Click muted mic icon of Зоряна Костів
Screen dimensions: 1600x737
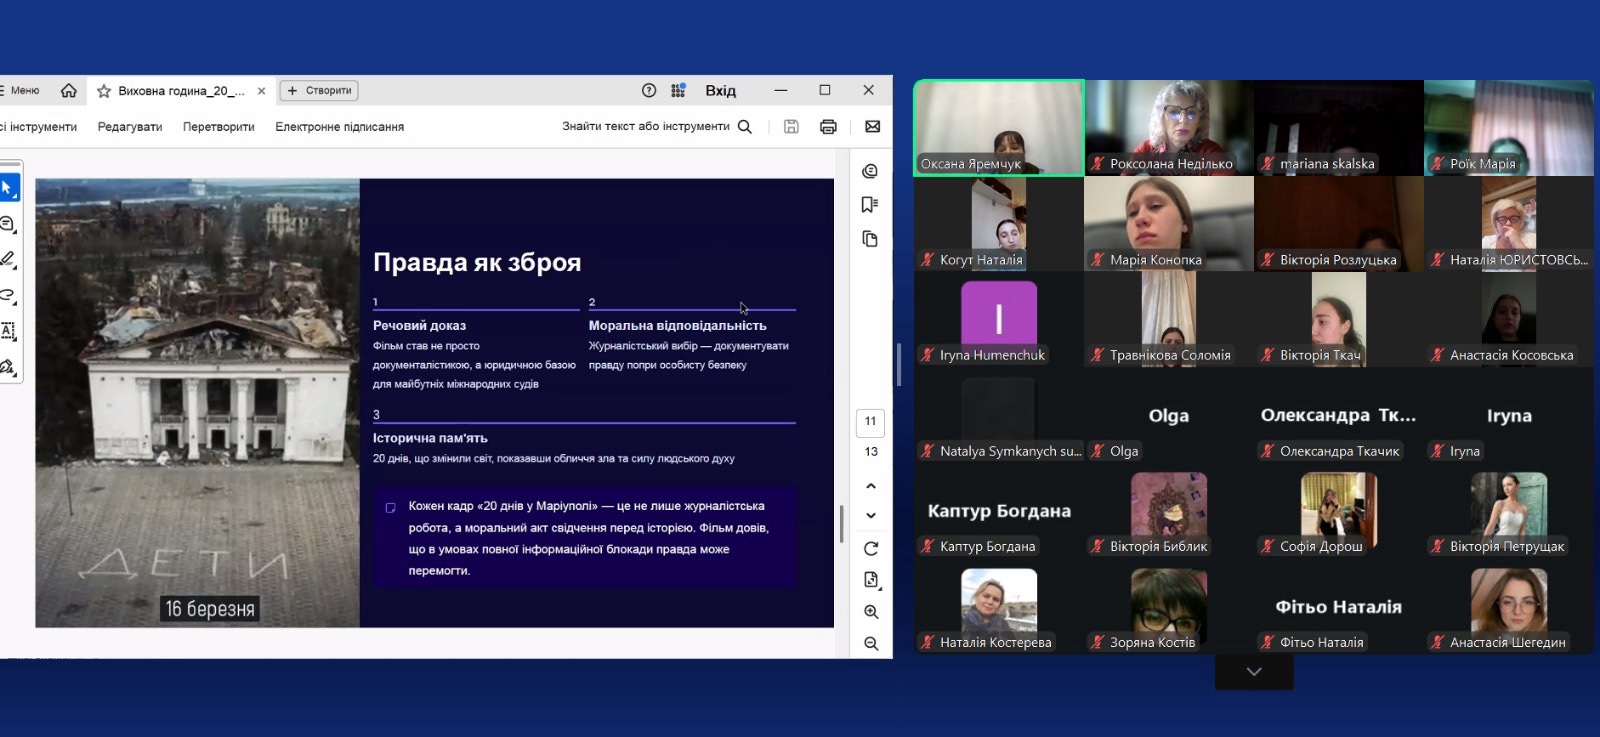tap(1098, 643)
